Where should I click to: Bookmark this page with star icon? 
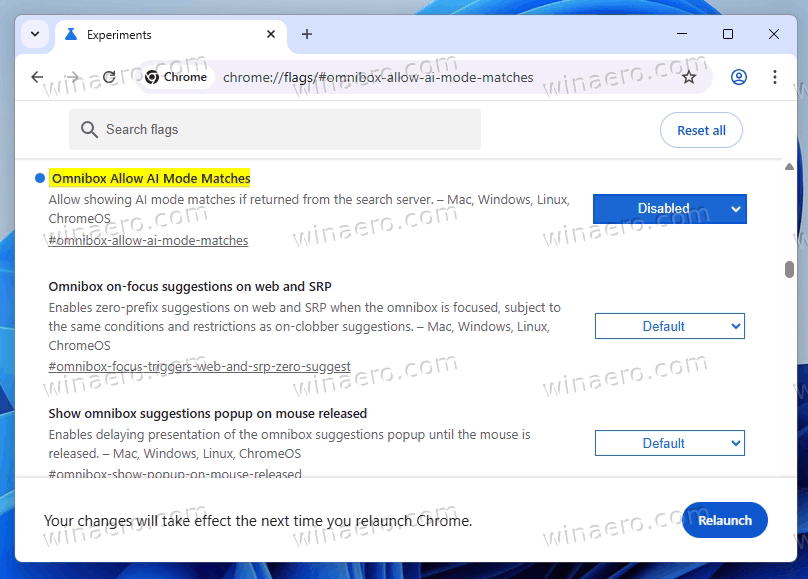pos(688,77)
